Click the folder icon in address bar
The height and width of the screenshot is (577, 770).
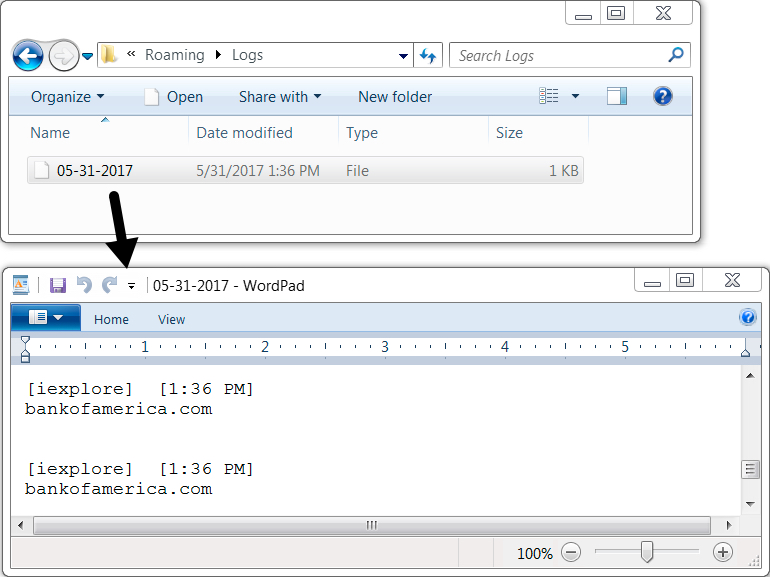pyautogui.click(x=109, y=55)
